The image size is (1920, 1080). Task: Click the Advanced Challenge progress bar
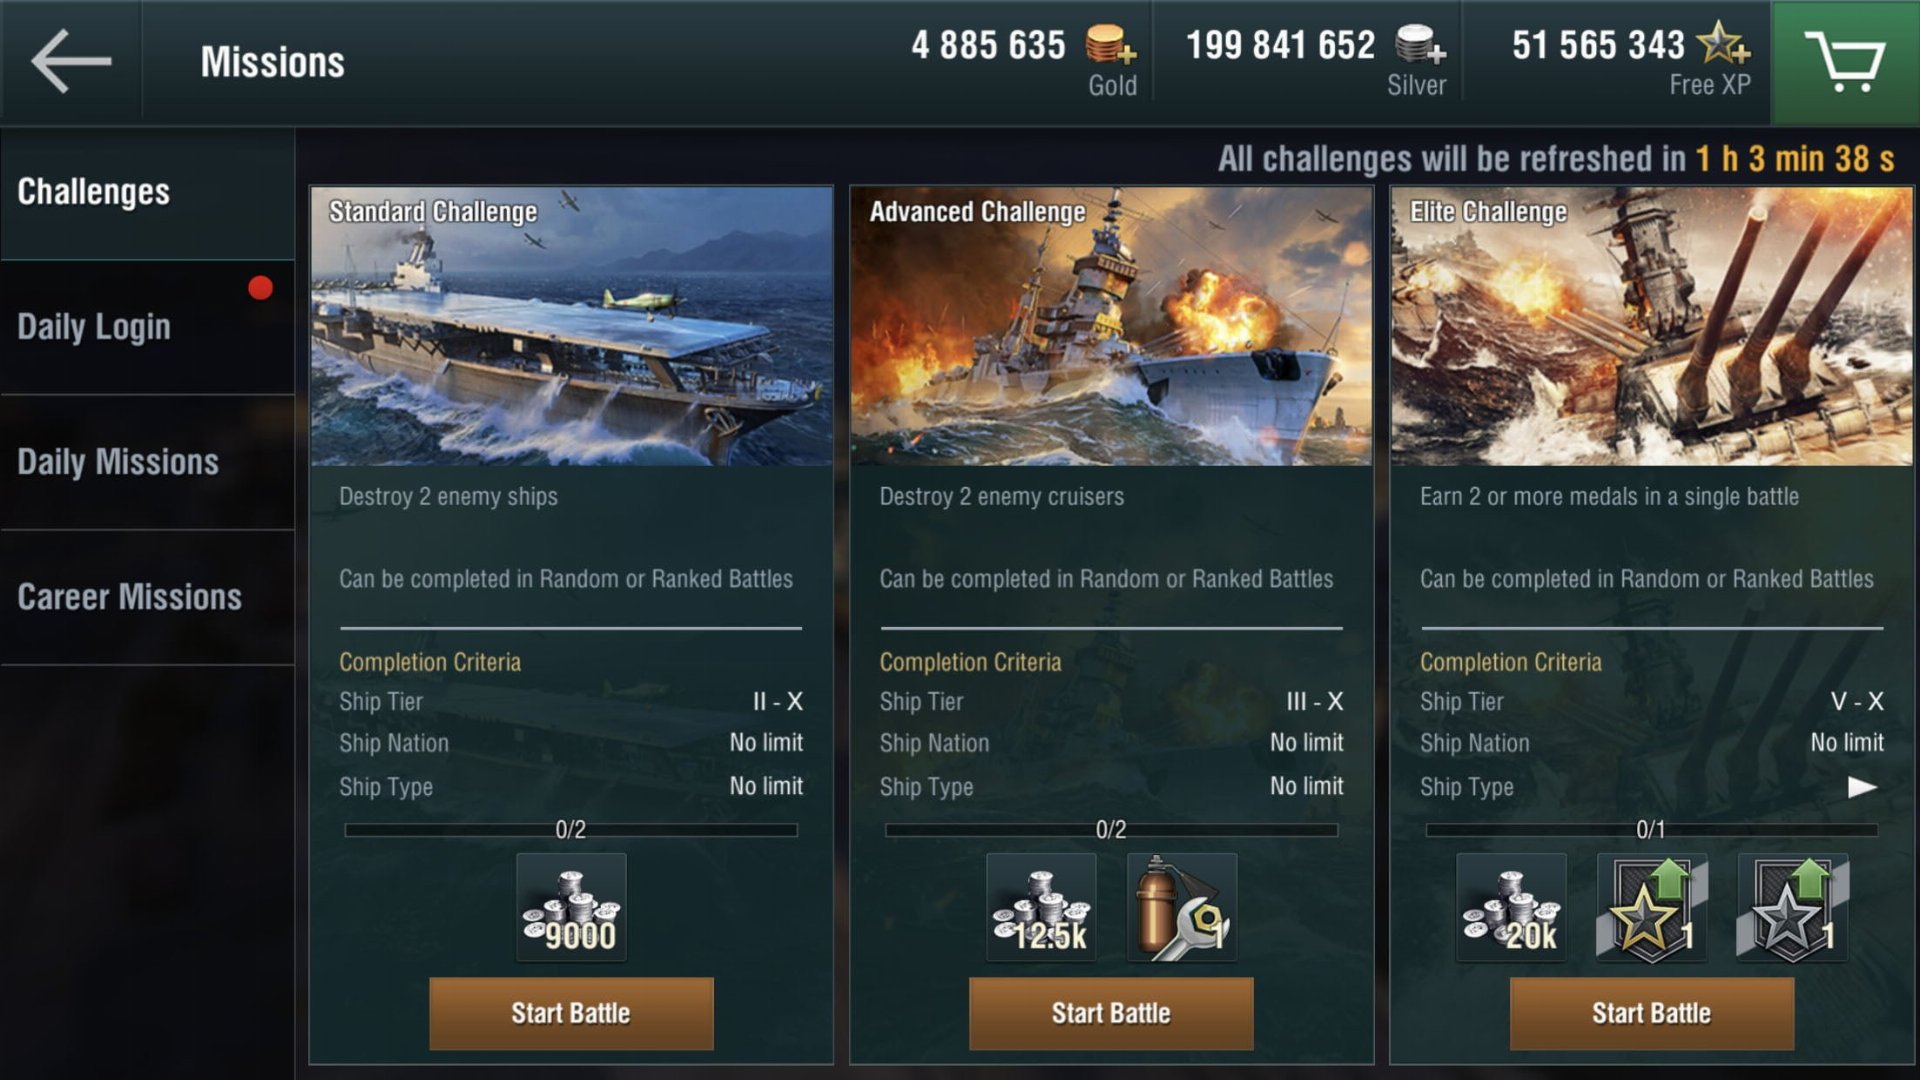click(1111, 830)
